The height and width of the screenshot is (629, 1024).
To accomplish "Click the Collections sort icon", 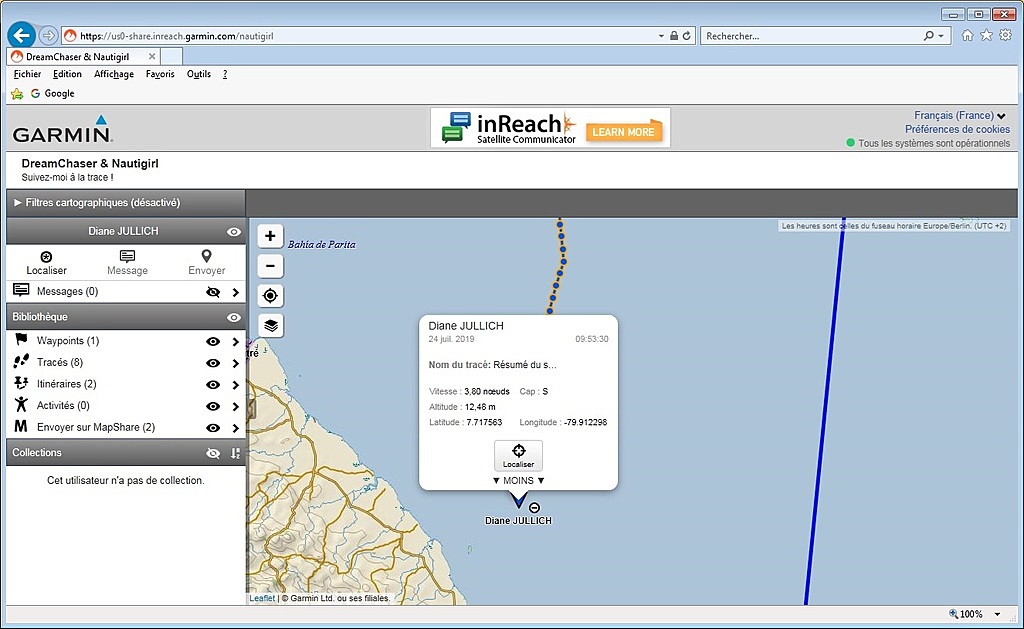I will click(235, 453).
